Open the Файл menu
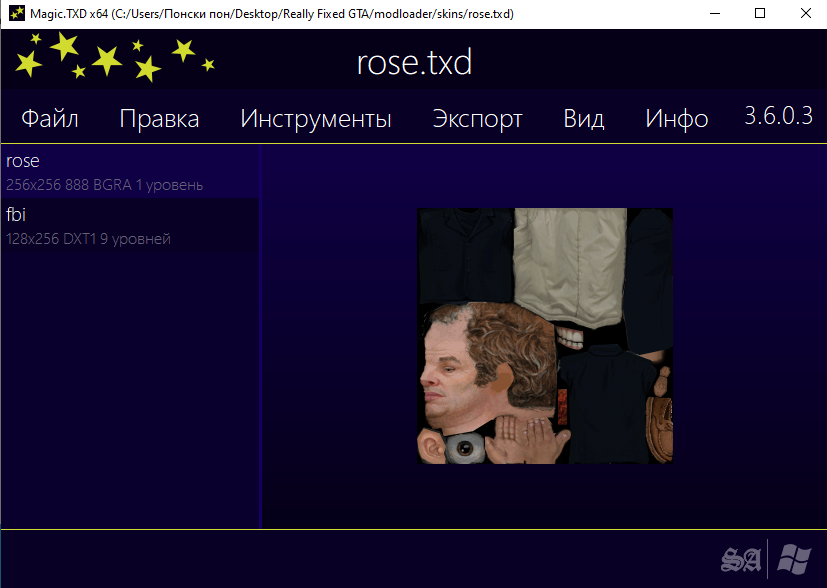The width and height of the screenshot is (827, 588). coord(50,118)
